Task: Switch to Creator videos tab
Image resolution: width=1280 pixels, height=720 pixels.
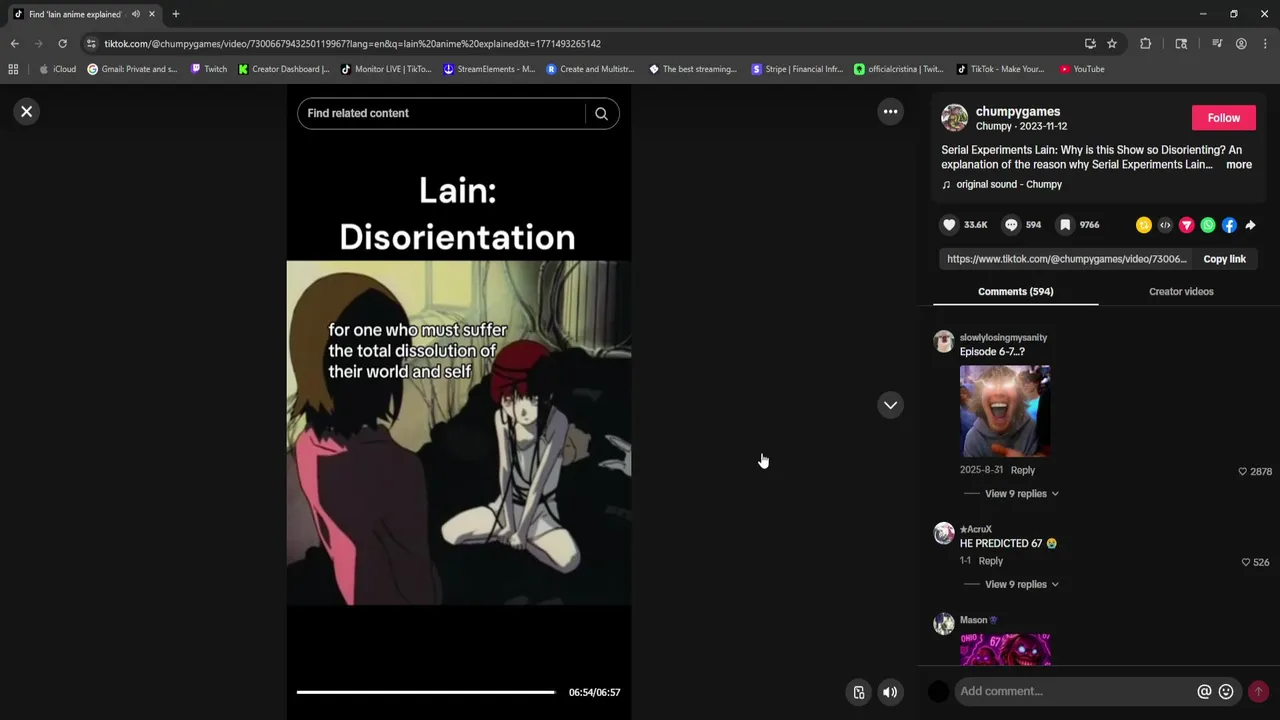Action: coord(1181,291)
